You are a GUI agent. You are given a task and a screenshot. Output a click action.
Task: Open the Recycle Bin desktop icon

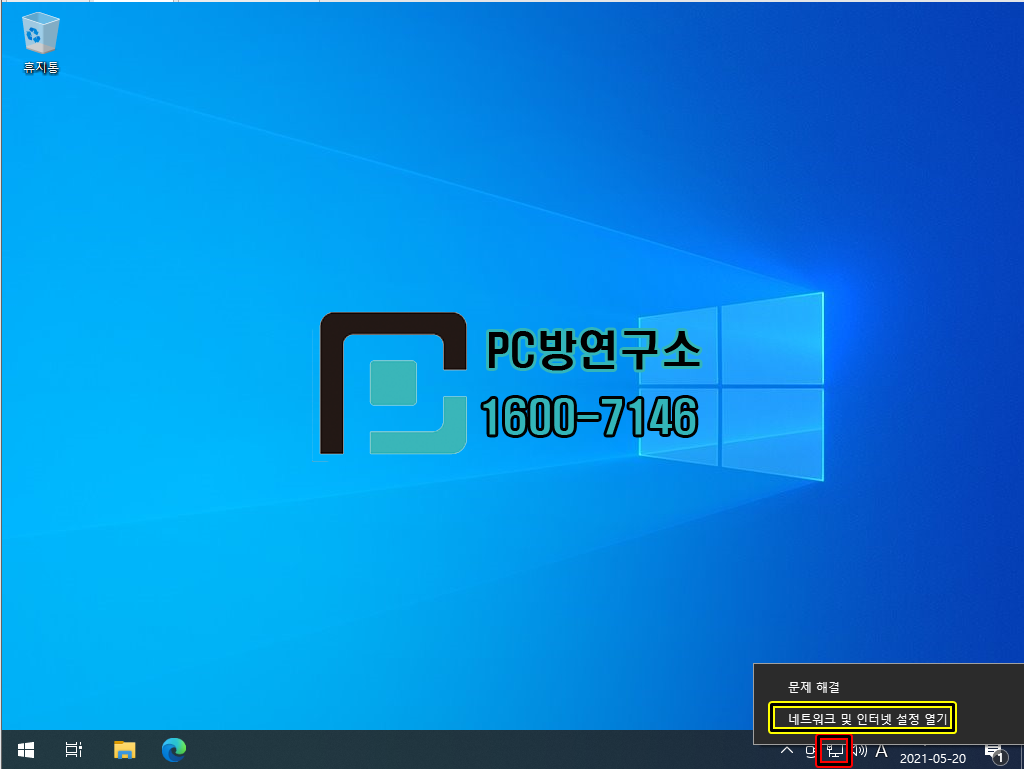pos(40,42)
